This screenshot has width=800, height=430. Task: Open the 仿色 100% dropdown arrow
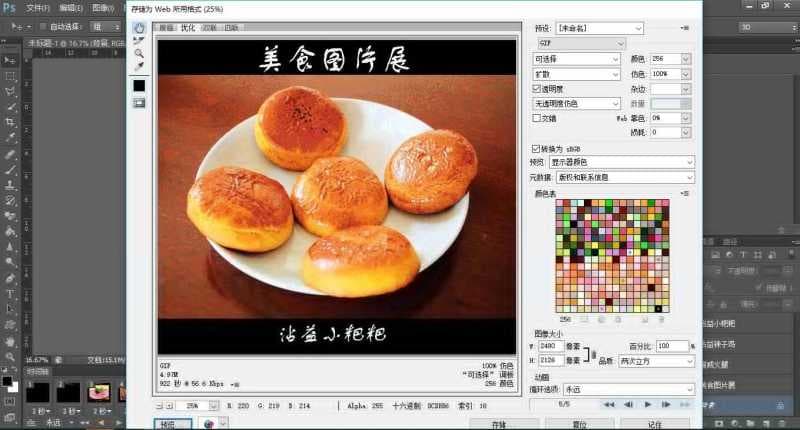[x=686, y=74]
